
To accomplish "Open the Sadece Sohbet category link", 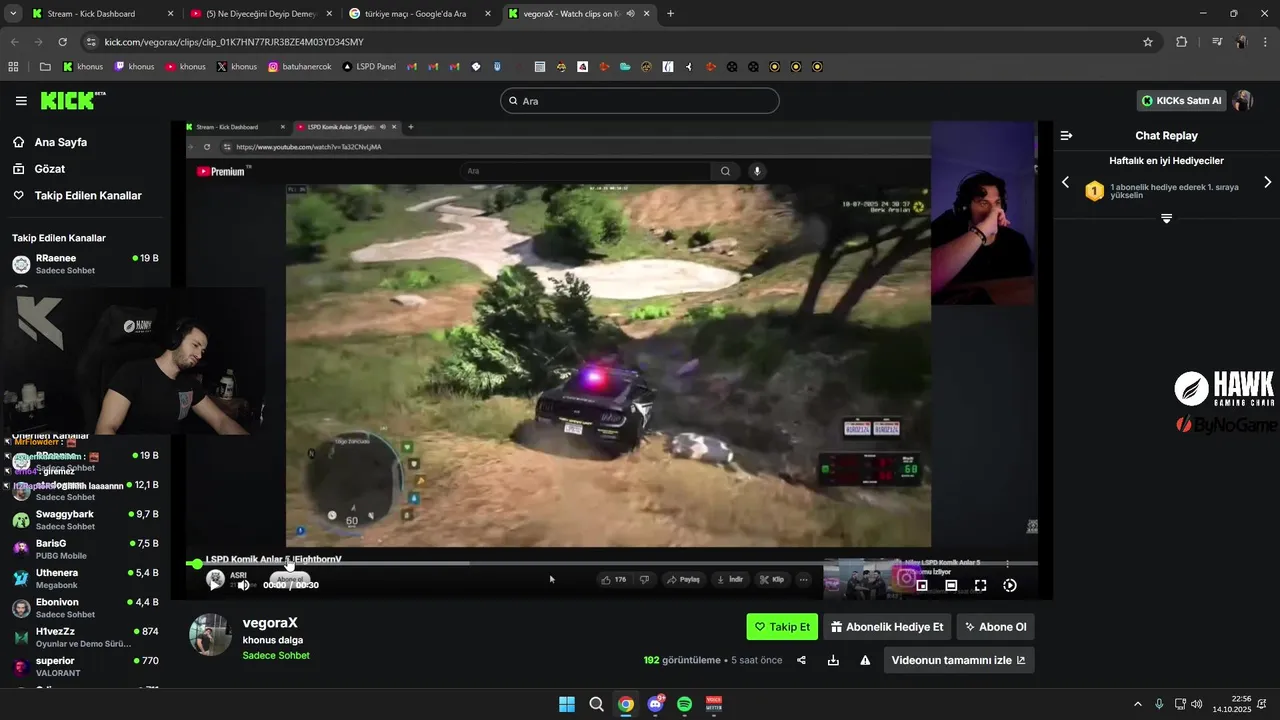I will coord(276,656).
